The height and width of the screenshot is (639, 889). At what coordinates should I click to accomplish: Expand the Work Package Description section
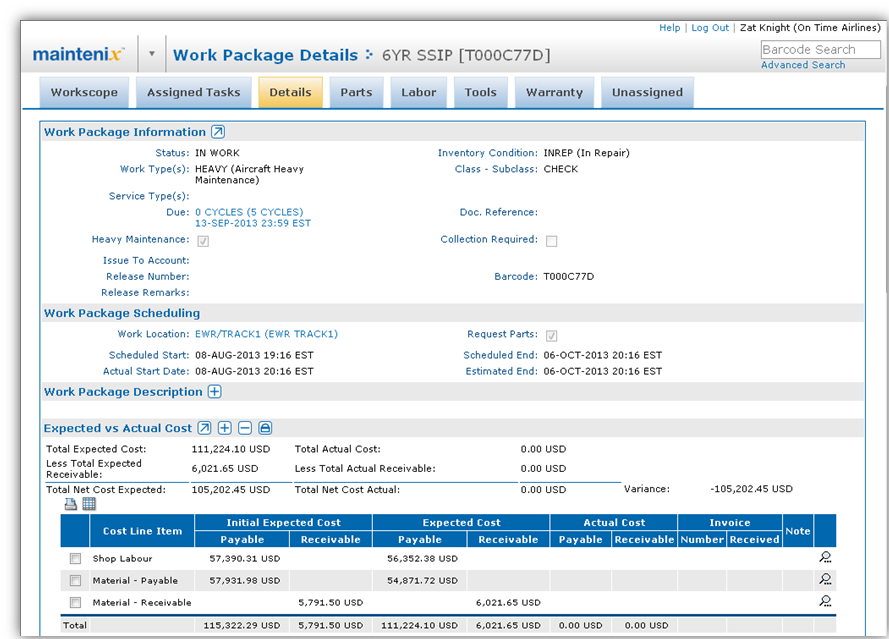(215, 392)
